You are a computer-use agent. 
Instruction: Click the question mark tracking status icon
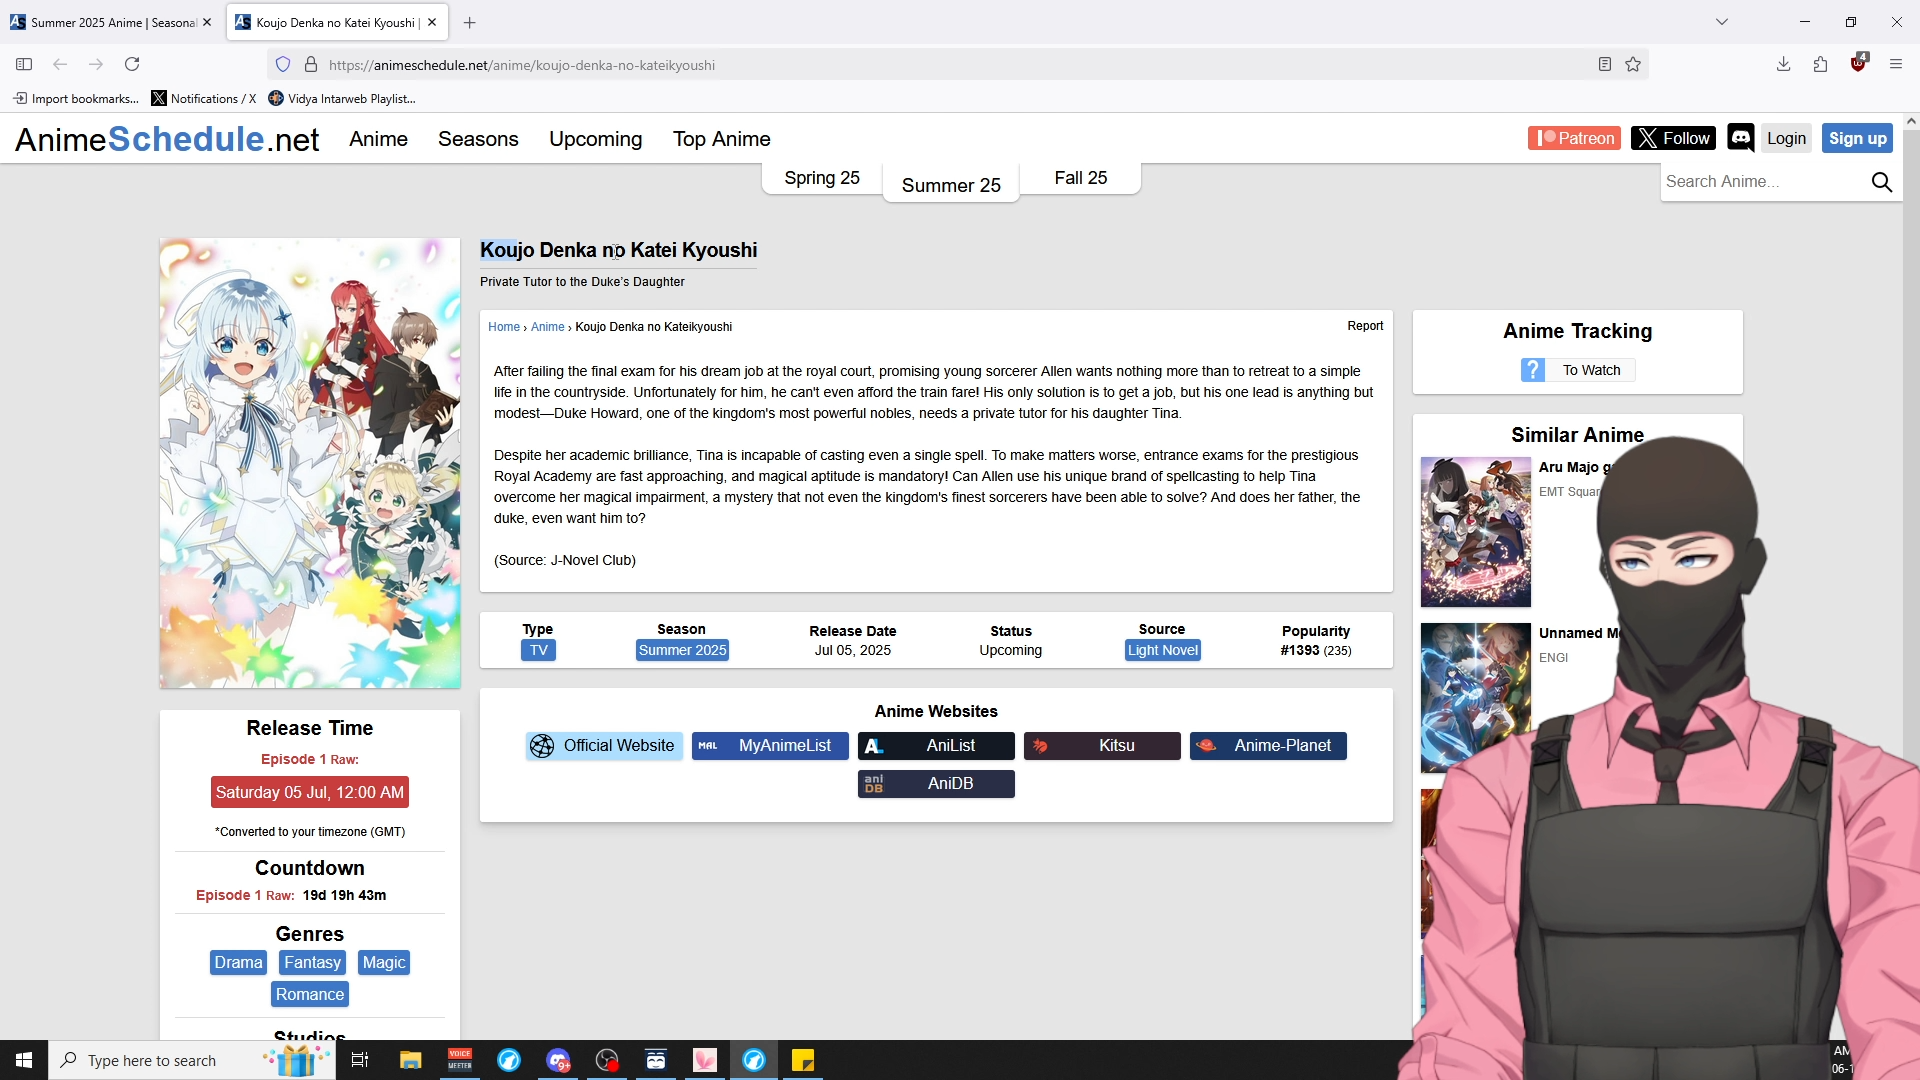pos(1532,370)
